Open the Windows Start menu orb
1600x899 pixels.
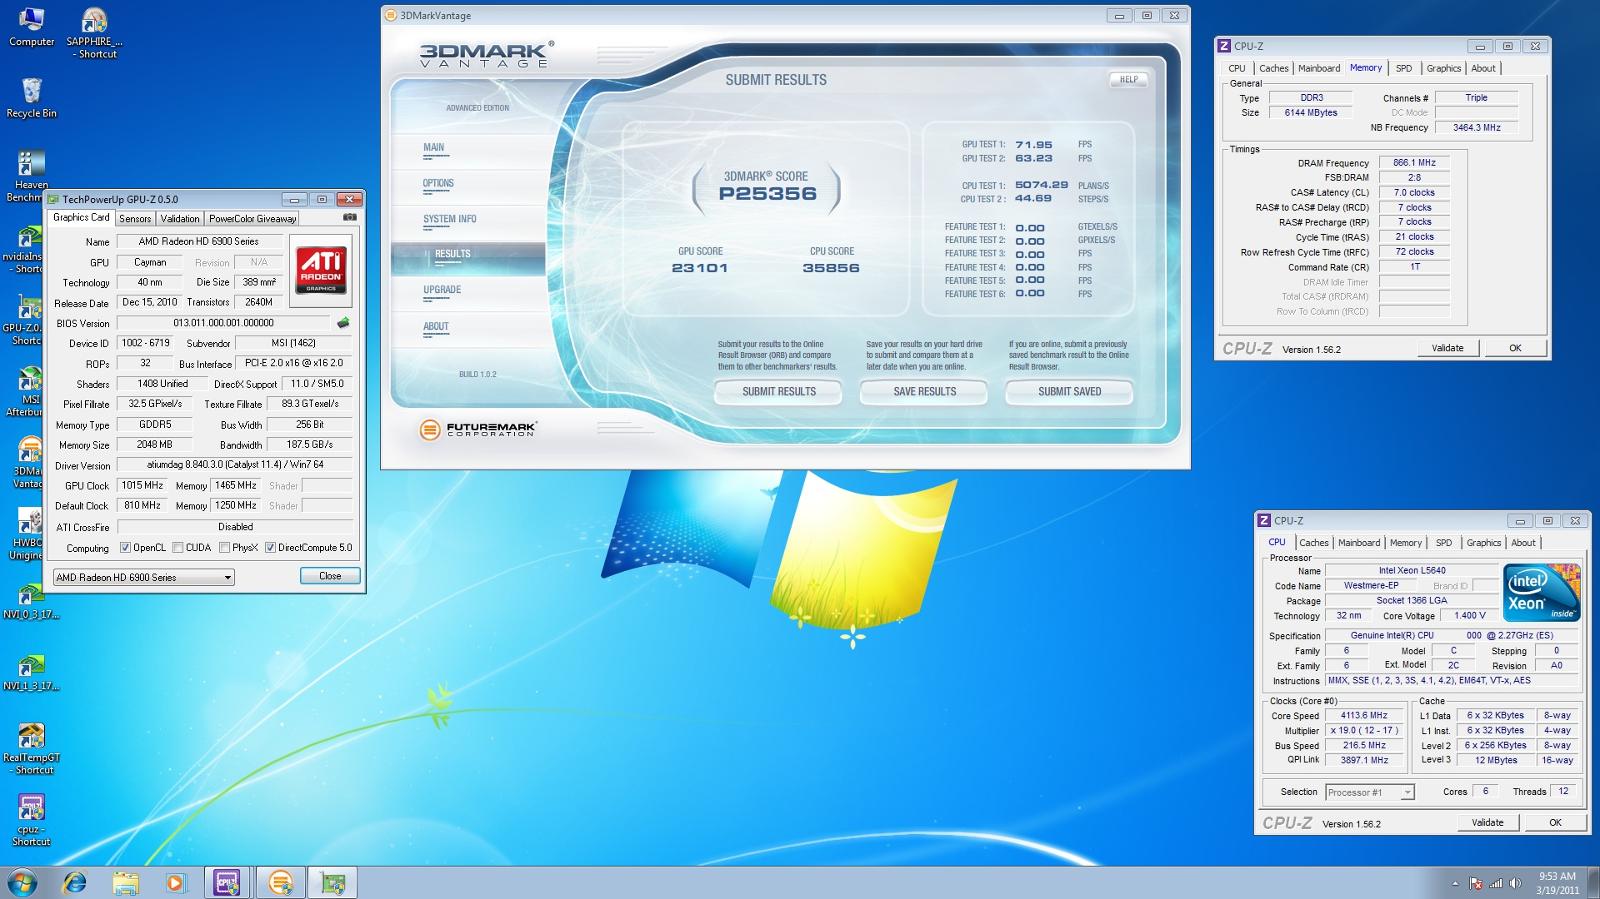22,883
